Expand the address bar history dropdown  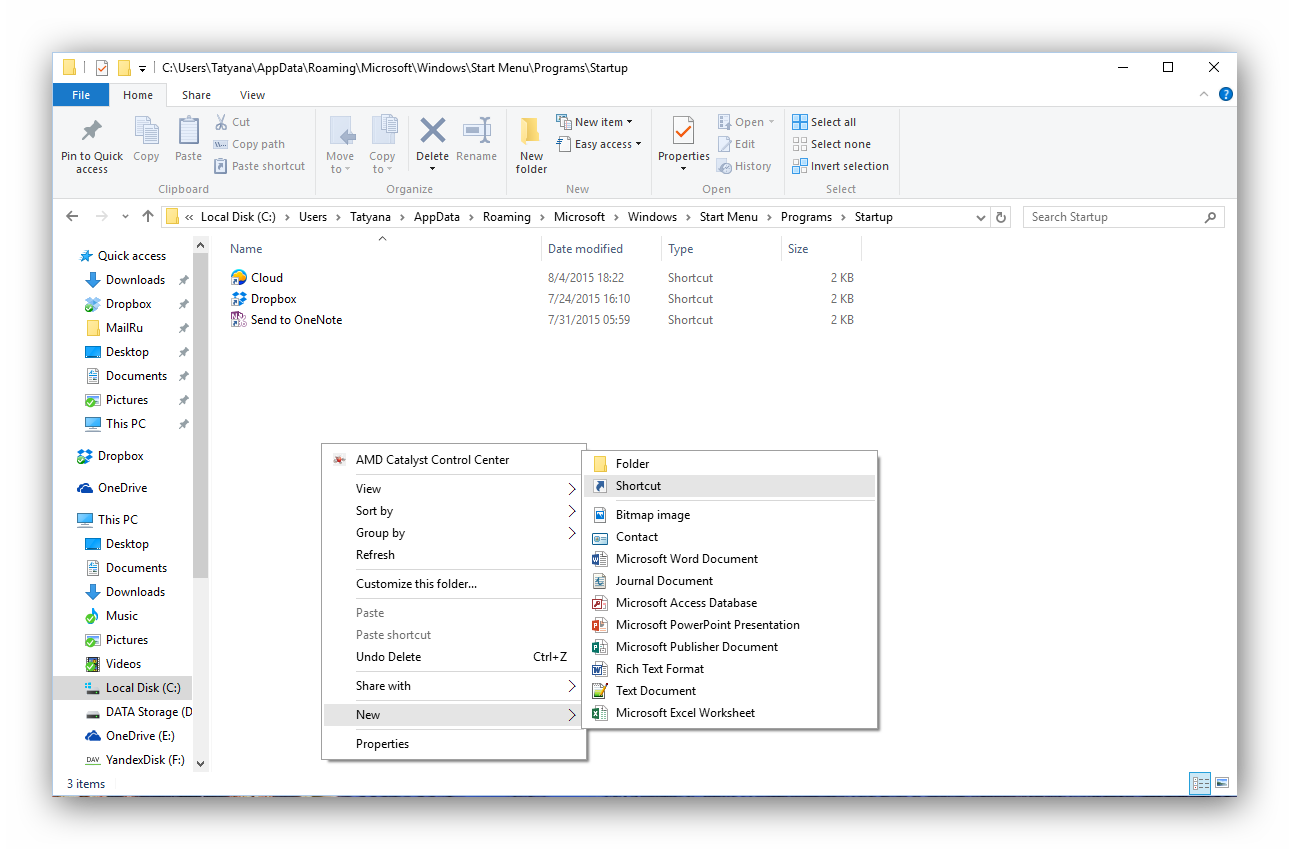coord(981,217)
